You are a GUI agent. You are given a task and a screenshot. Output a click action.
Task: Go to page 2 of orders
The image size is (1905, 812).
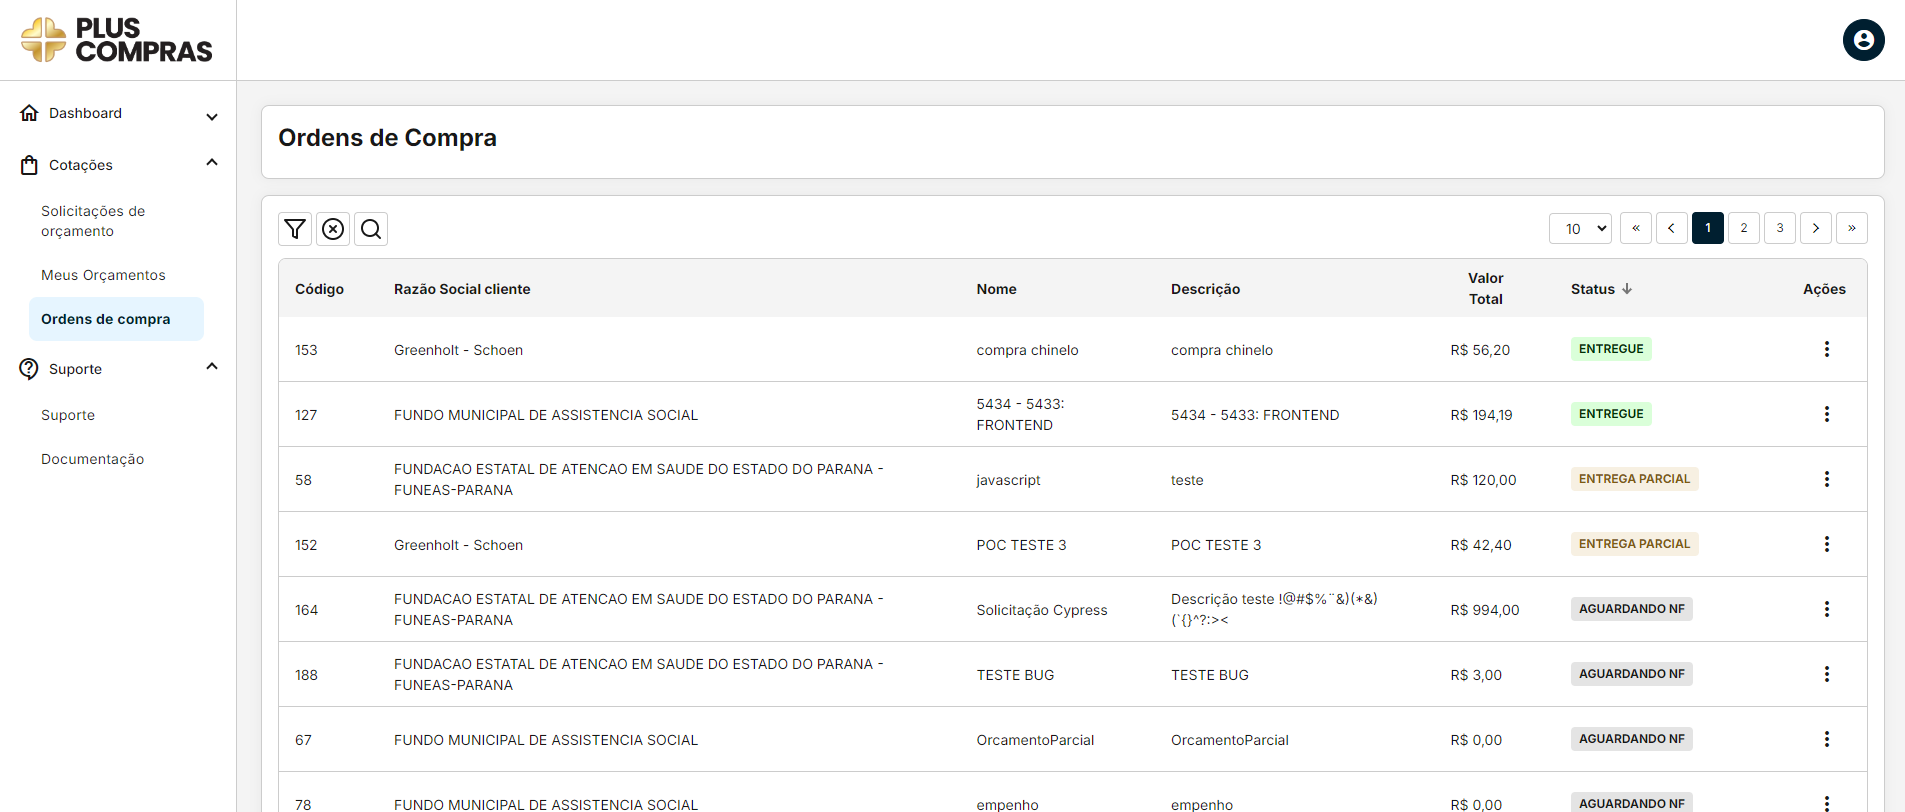1743,228
